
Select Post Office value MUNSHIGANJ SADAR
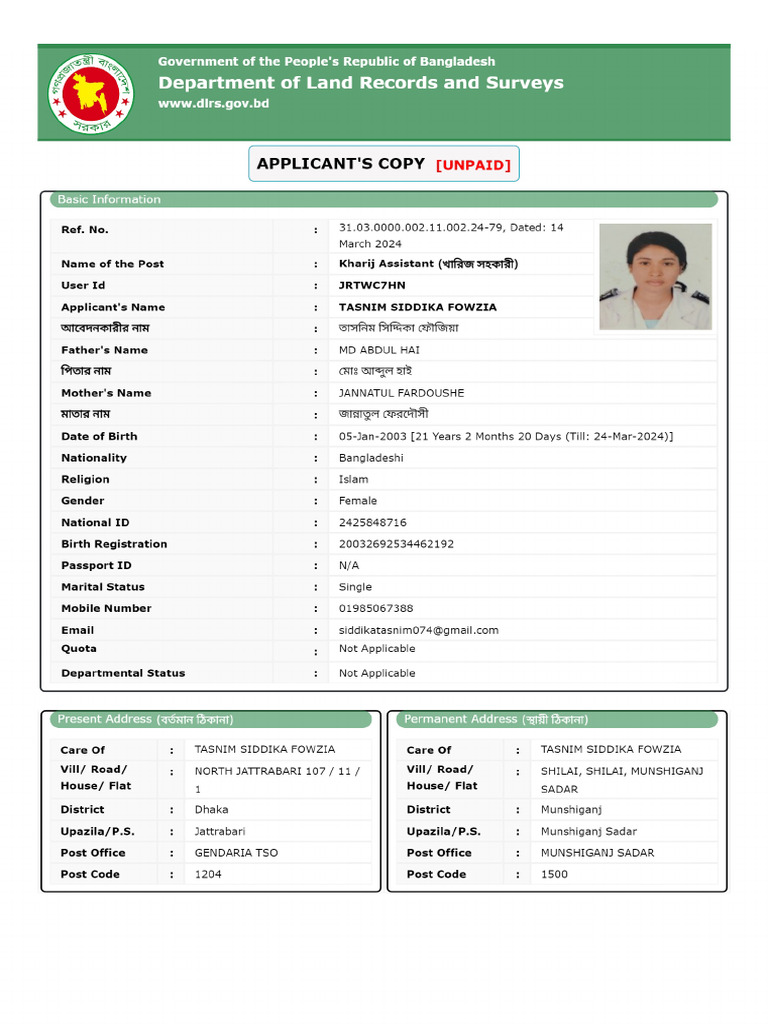598,853
